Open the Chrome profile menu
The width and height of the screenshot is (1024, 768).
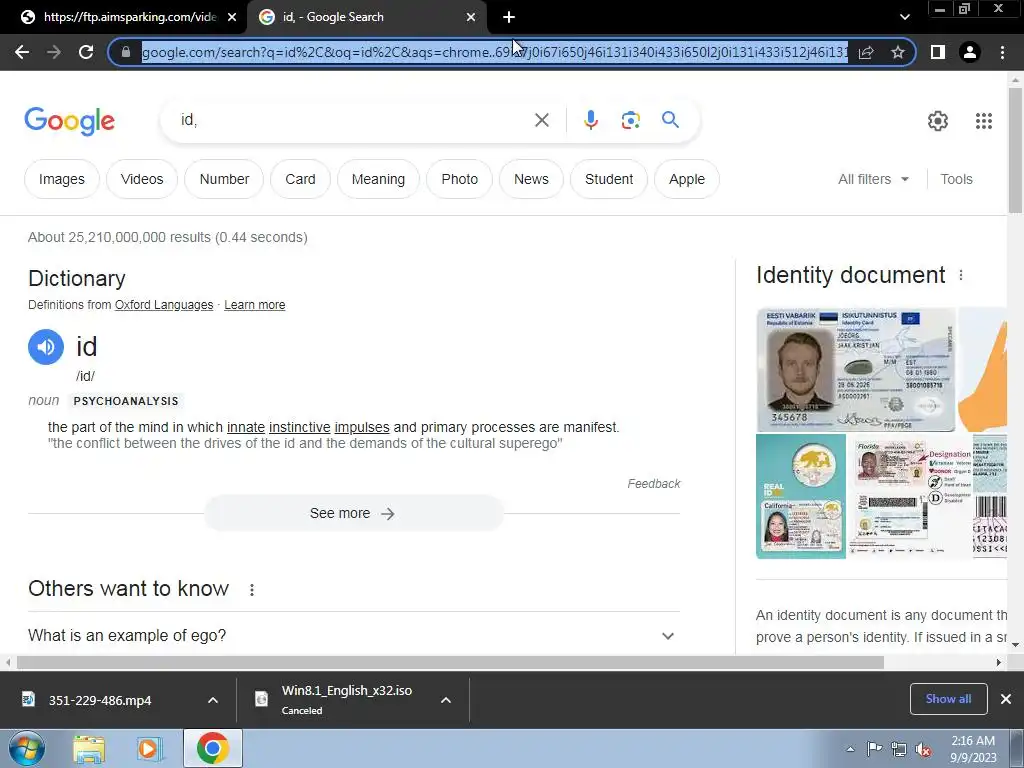point(970,52)
